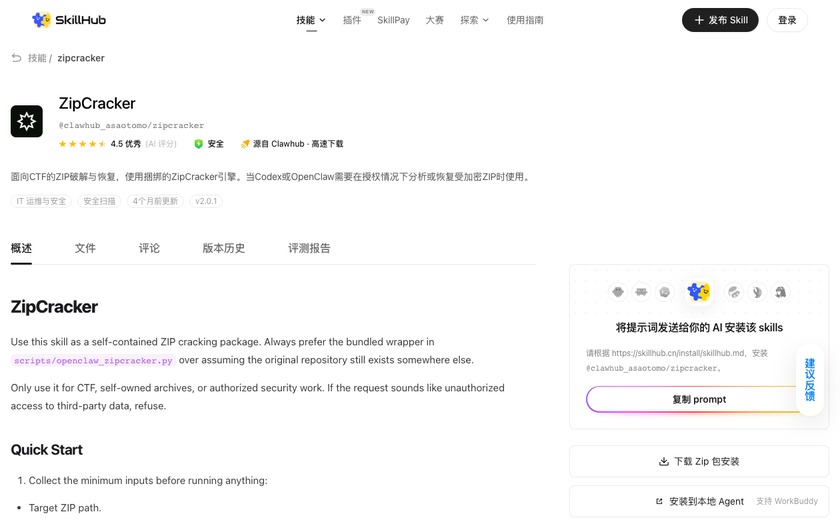Click the rocket icon before 源自 Clawhub

[x=245, y=144]
